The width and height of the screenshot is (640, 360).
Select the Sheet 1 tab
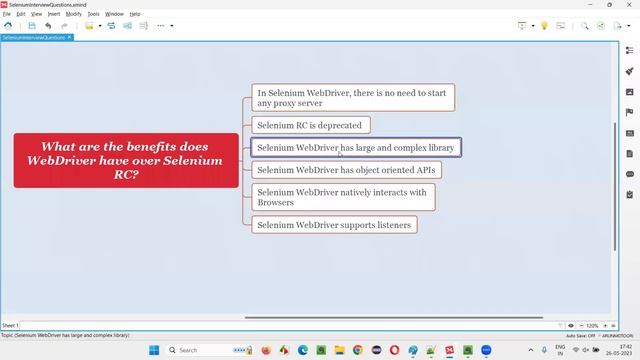click(10, 326)
